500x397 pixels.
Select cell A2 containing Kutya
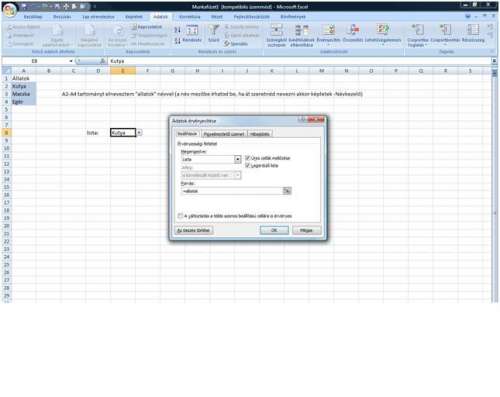click(23, 86)
